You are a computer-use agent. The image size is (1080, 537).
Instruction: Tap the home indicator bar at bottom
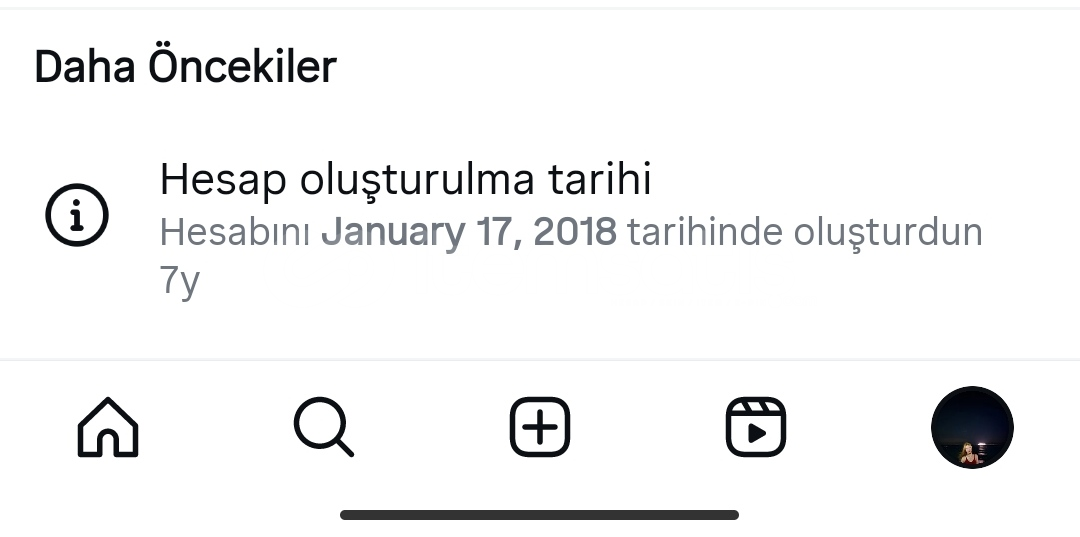coord(540,515)
